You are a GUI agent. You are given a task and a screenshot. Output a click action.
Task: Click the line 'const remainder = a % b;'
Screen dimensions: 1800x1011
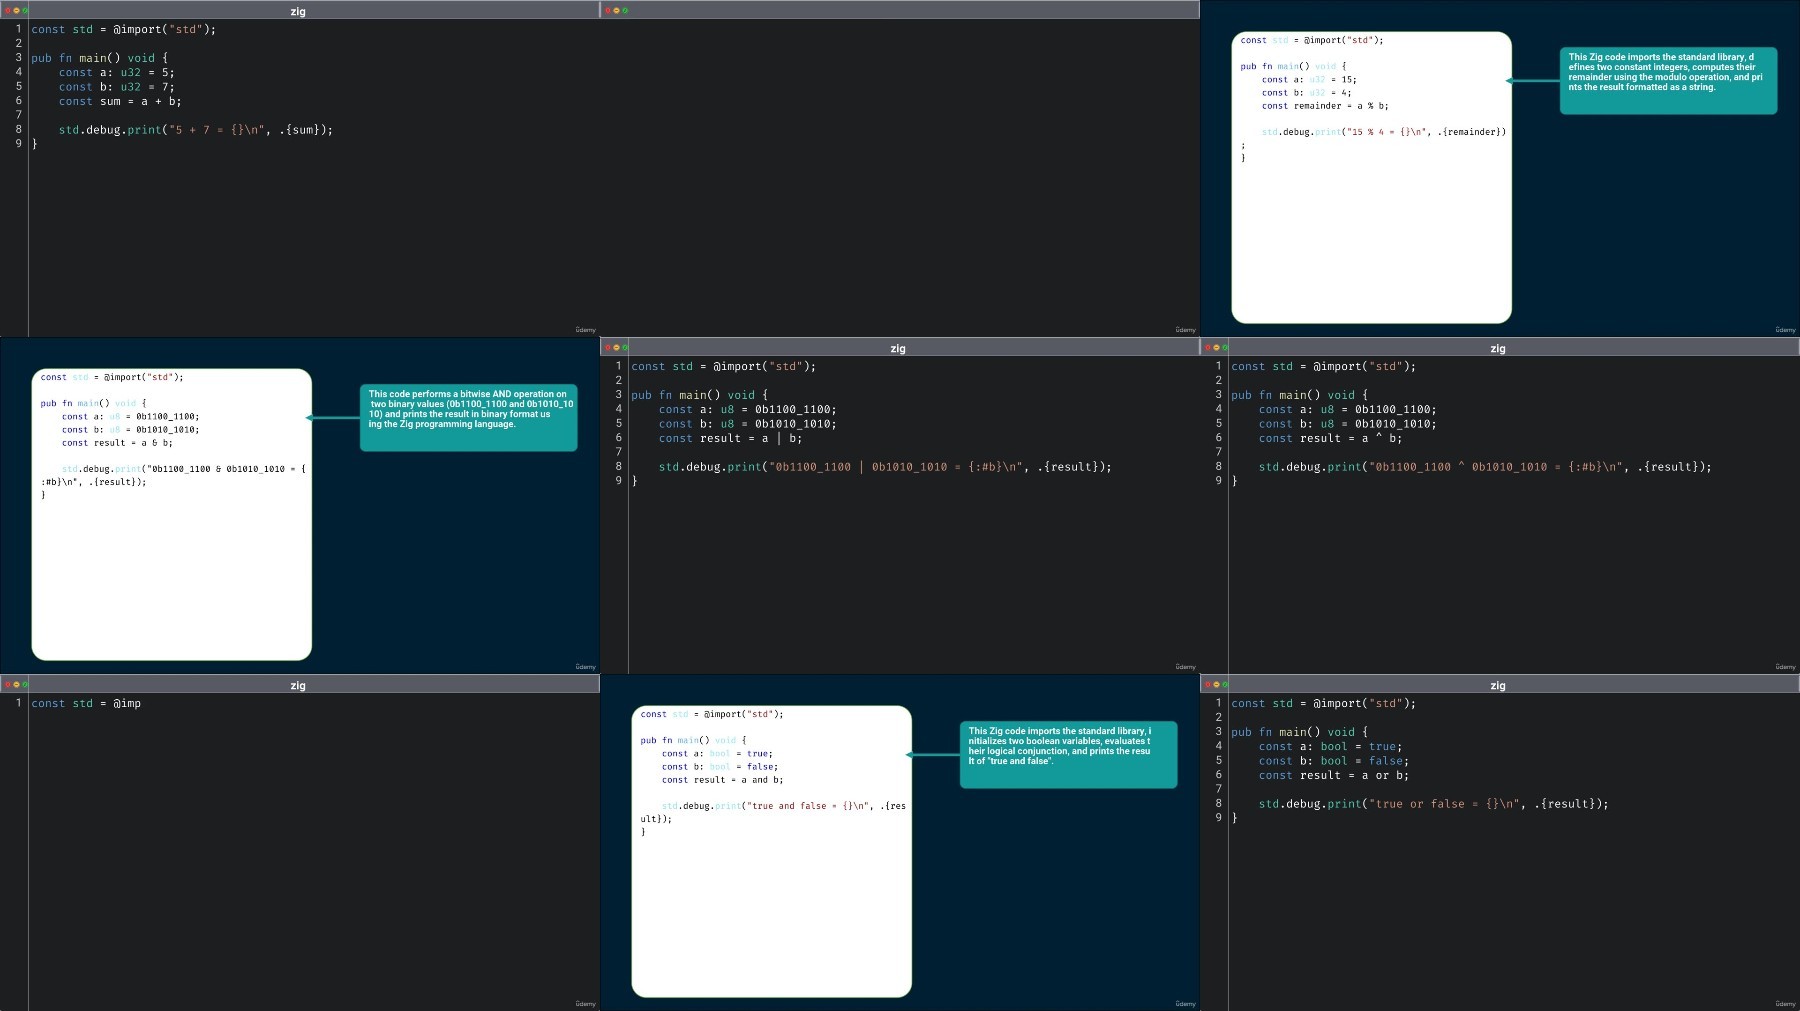(1325, 105)
